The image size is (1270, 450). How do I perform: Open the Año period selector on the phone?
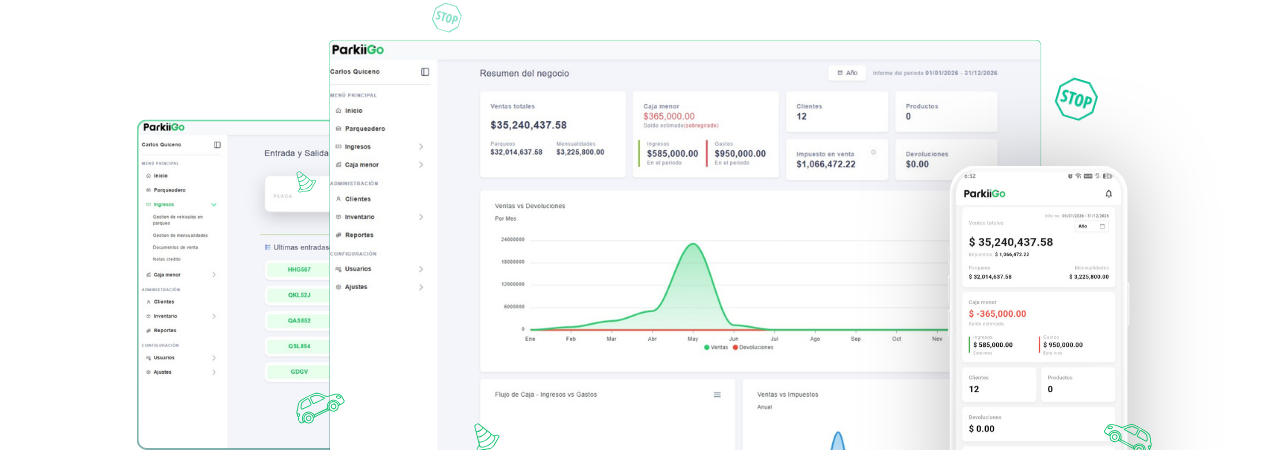pyautogui.click(x=1092, y=226)
